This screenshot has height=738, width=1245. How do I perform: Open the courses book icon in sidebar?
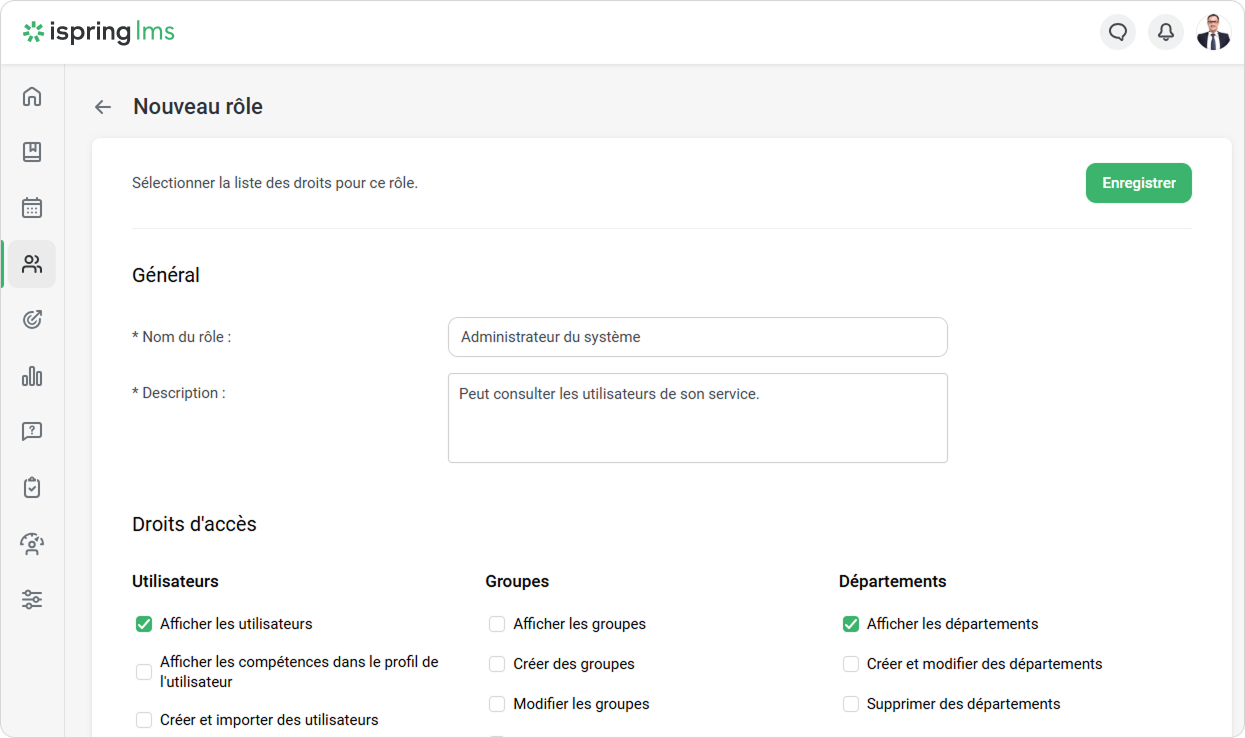[x=32, y=152]
